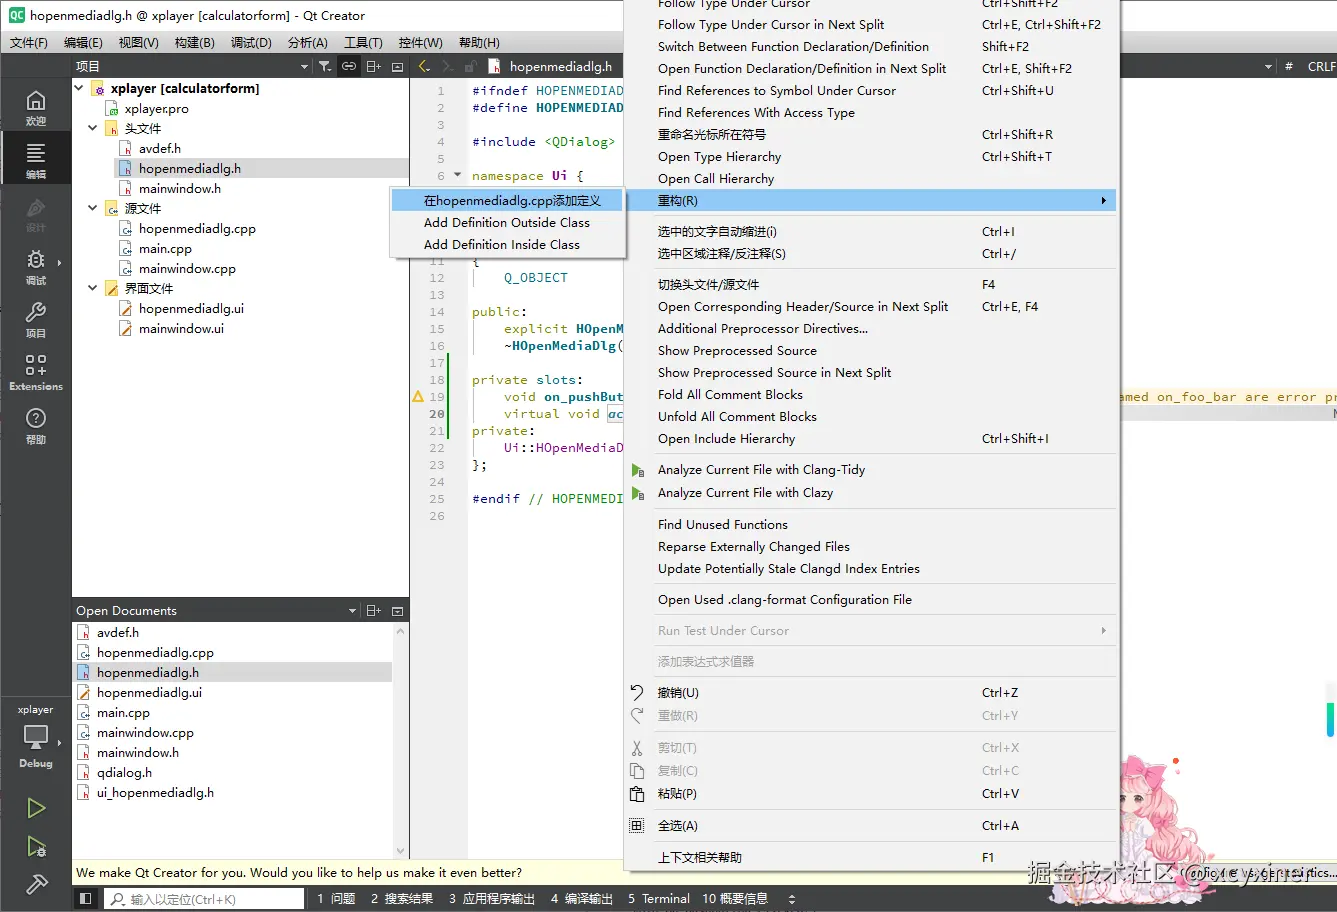The image size is (1337, 912).
Task: Open the Open Documents panel dropdown
Action: [x=352, y=611]
